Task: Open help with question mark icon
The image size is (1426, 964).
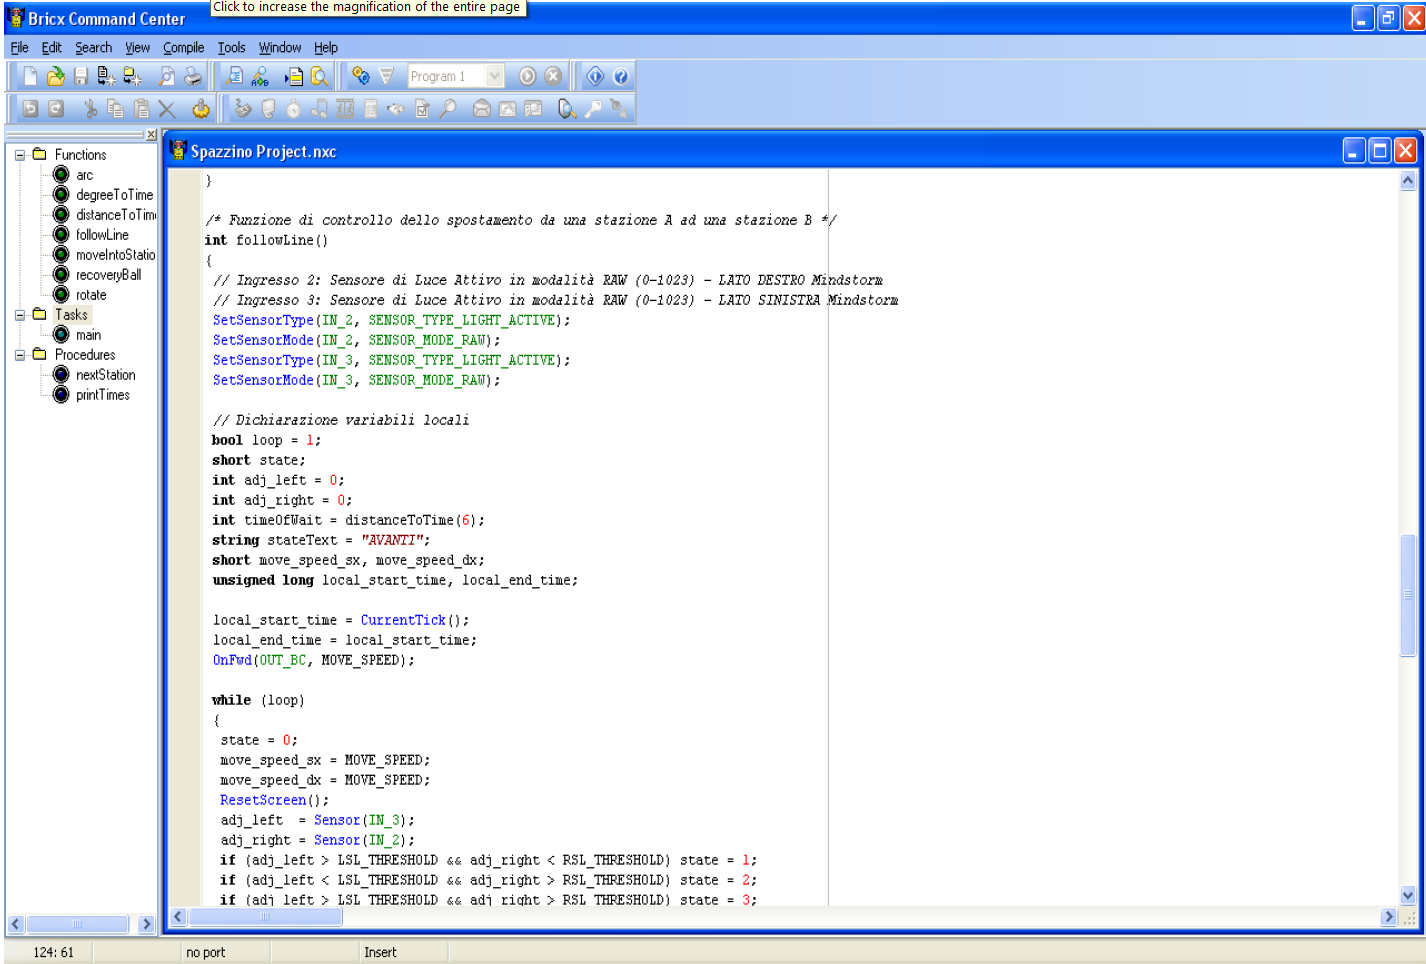Action: 621,76
